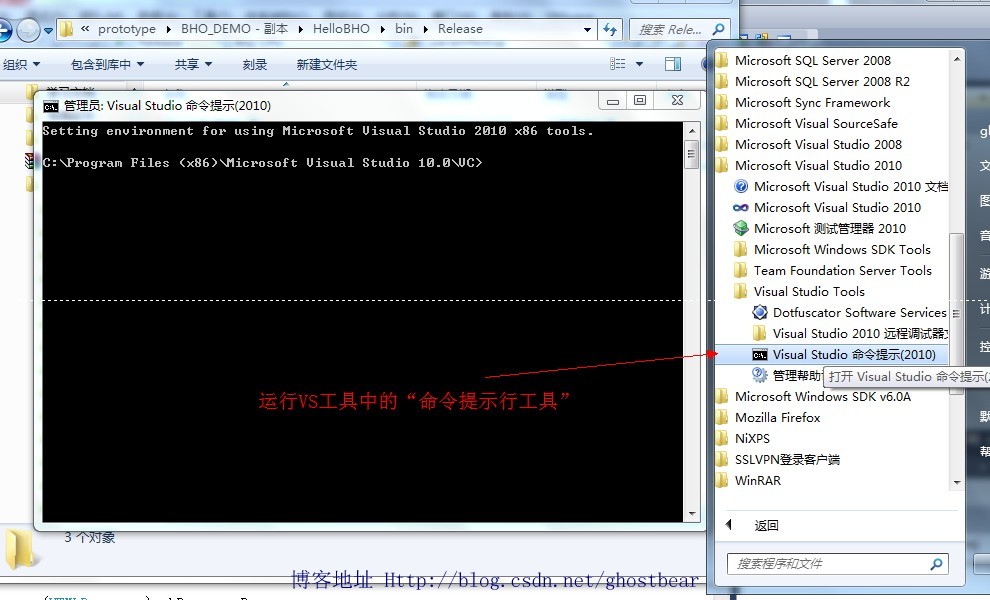Click the Explorer search box
Image resolution: width=990 pixels, height=600 pixels.
[x=679, y=30]
